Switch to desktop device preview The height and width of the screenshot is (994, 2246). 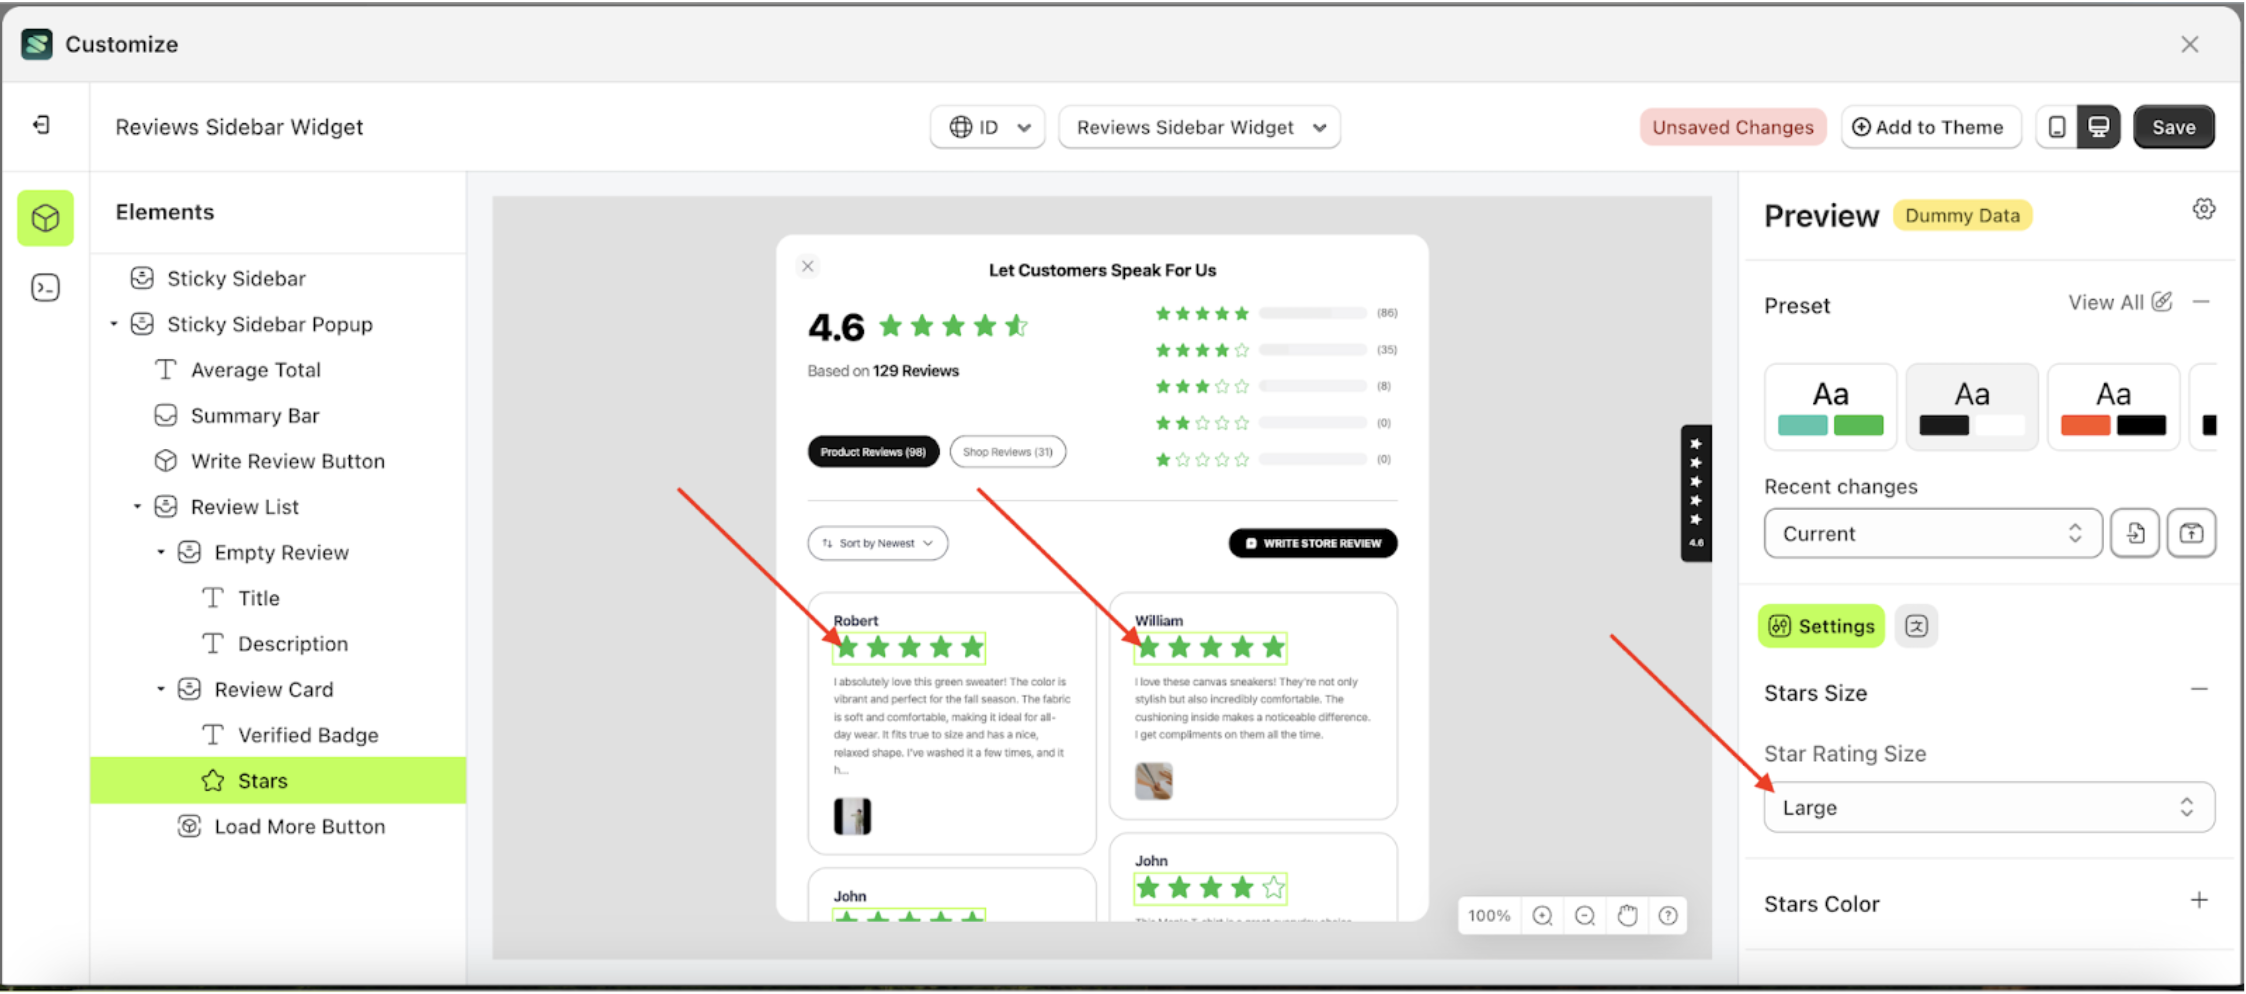[2098, 127]
